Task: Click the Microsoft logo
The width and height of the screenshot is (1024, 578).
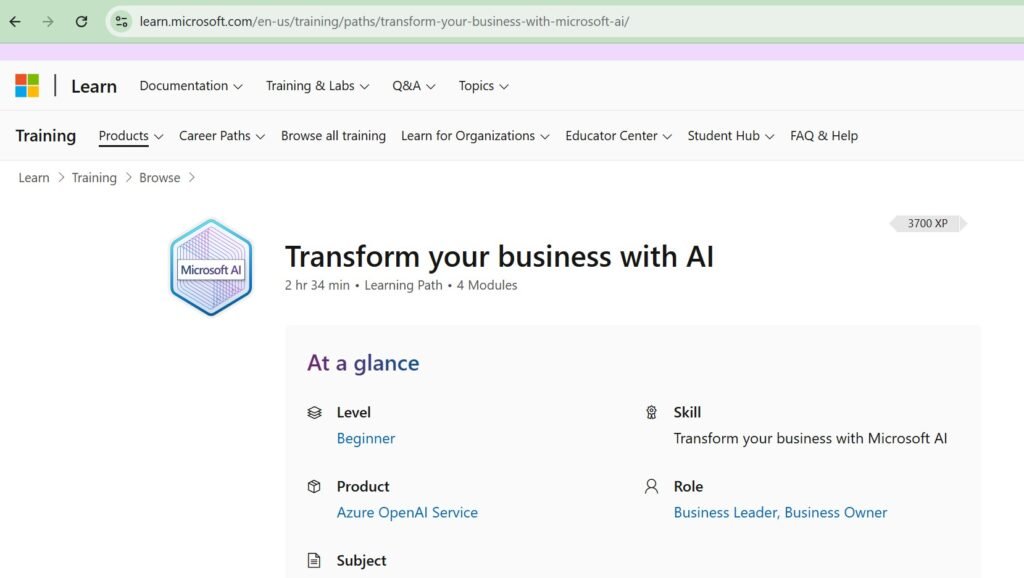Action: (x=27, y=86)
